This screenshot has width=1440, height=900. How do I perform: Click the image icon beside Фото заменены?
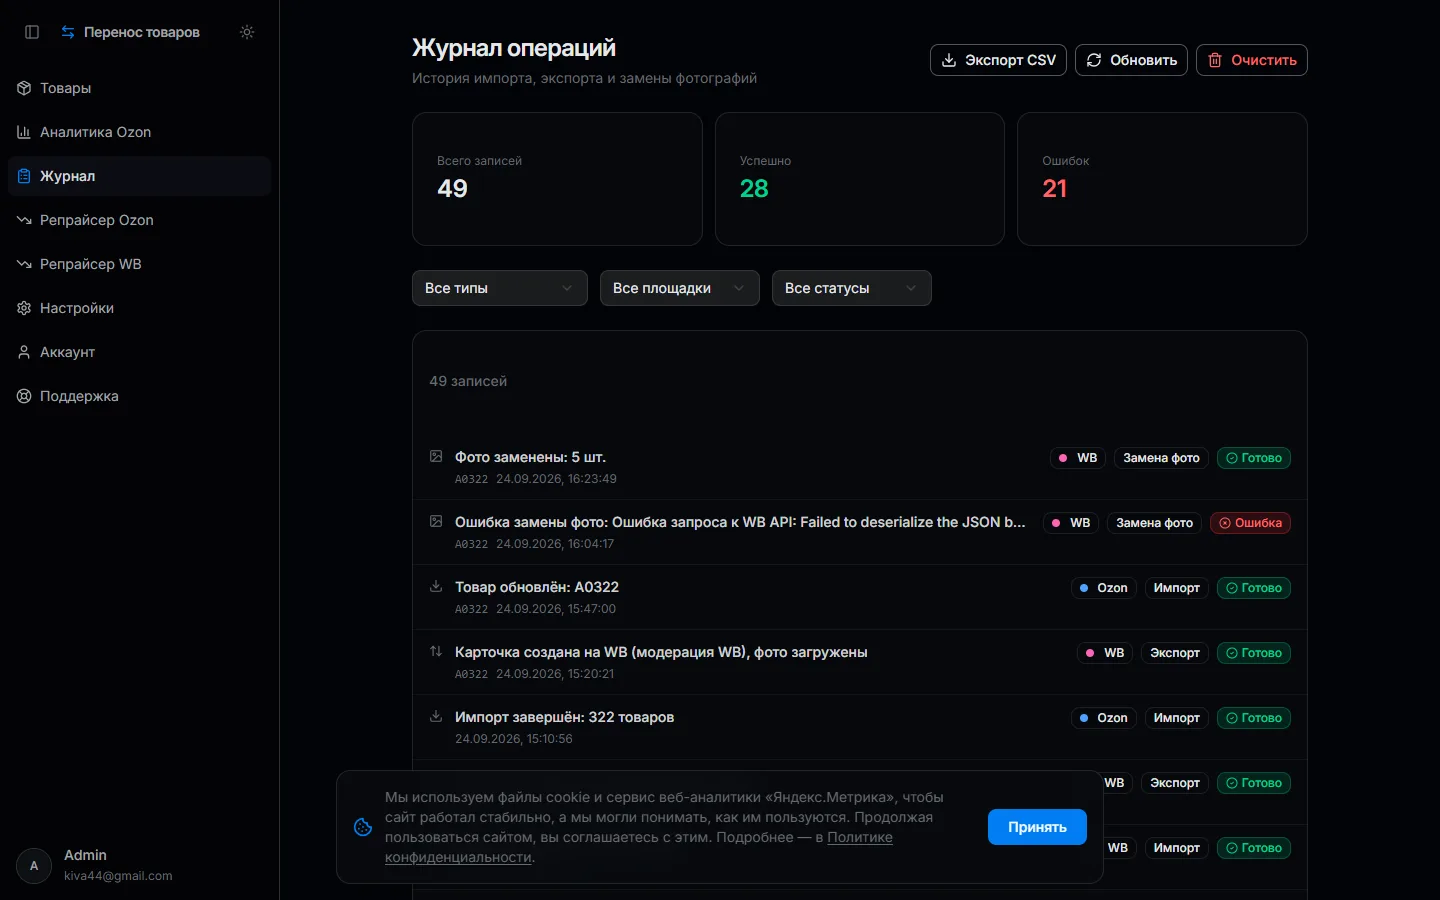pos(436,456)
